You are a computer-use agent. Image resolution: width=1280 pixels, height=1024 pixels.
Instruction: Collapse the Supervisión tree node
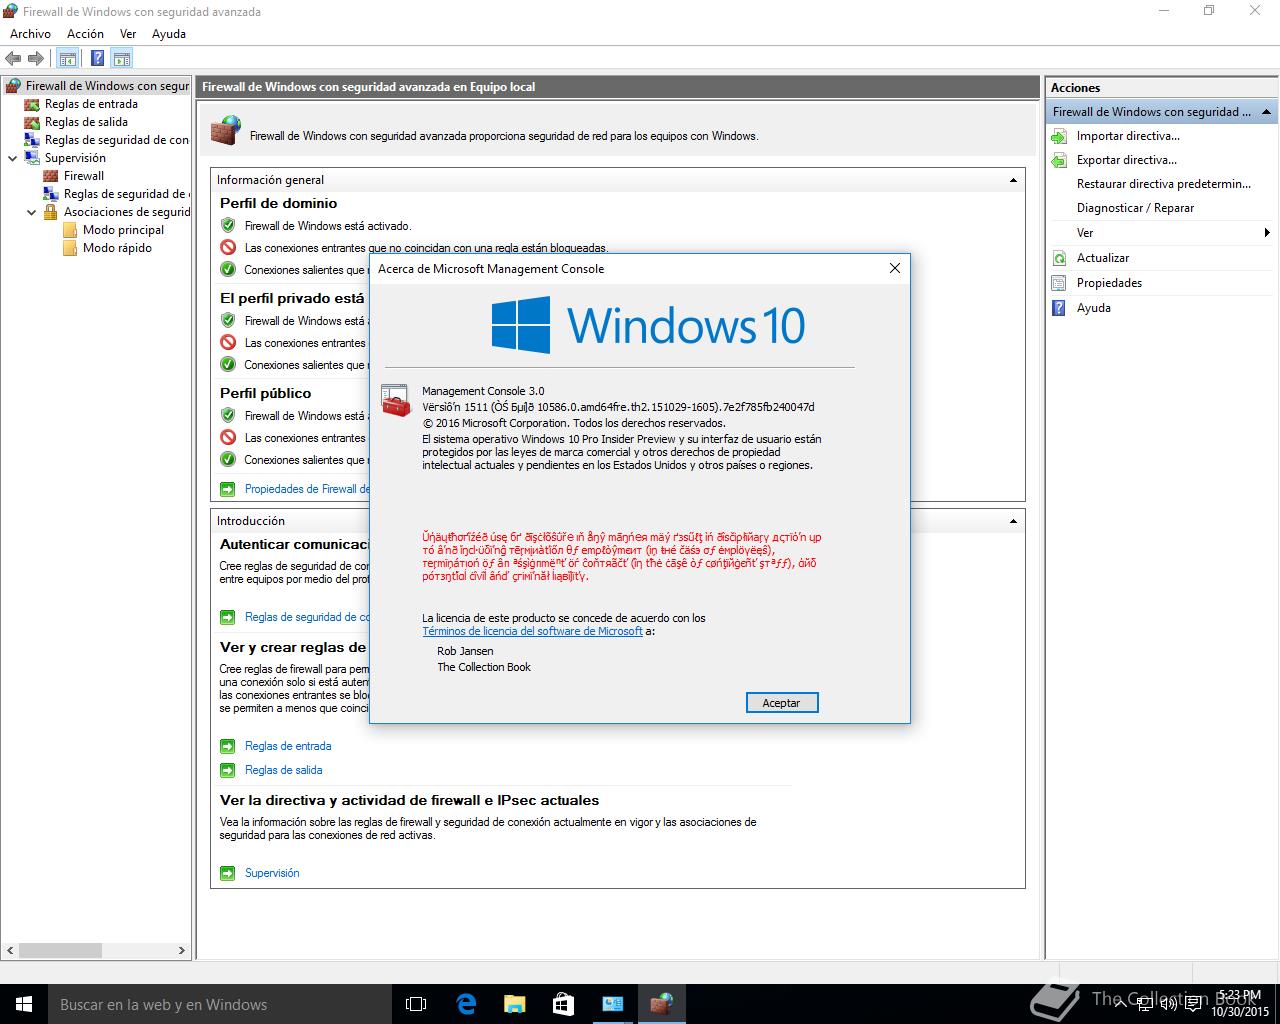coord(13,158)
